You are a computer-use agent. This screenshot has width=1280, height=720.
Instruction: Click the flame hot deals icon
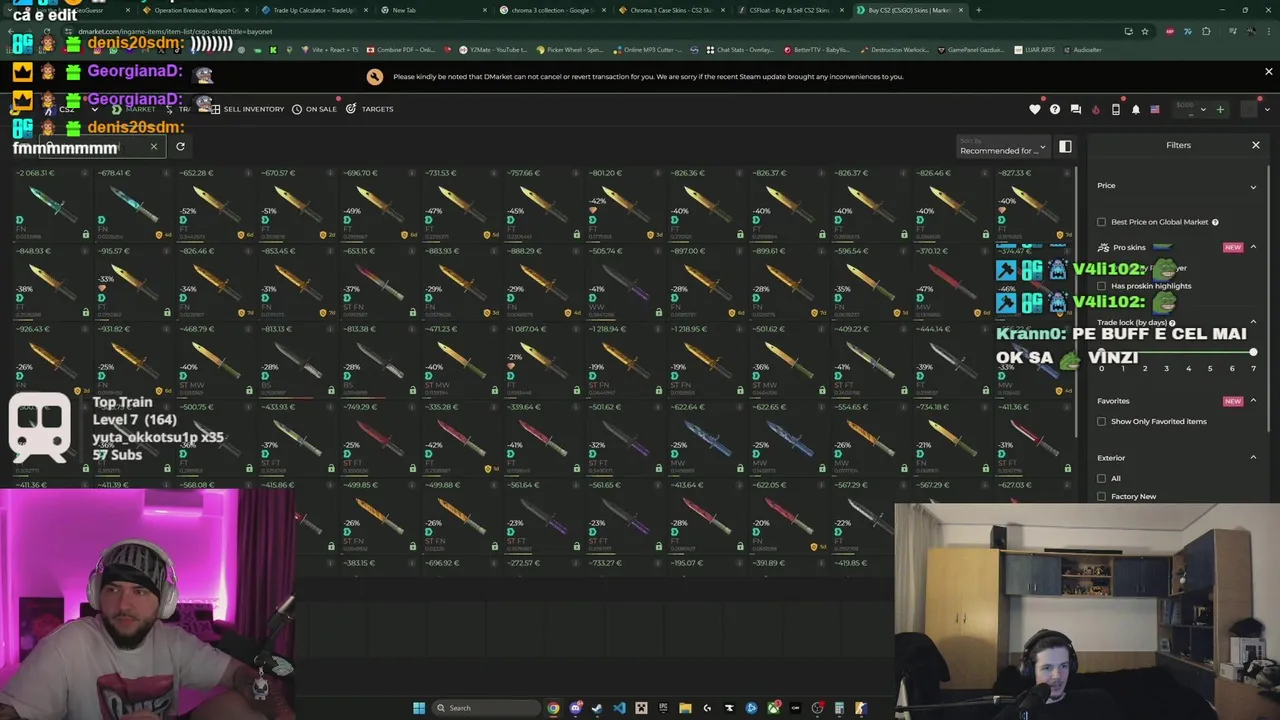point(1096,109)
